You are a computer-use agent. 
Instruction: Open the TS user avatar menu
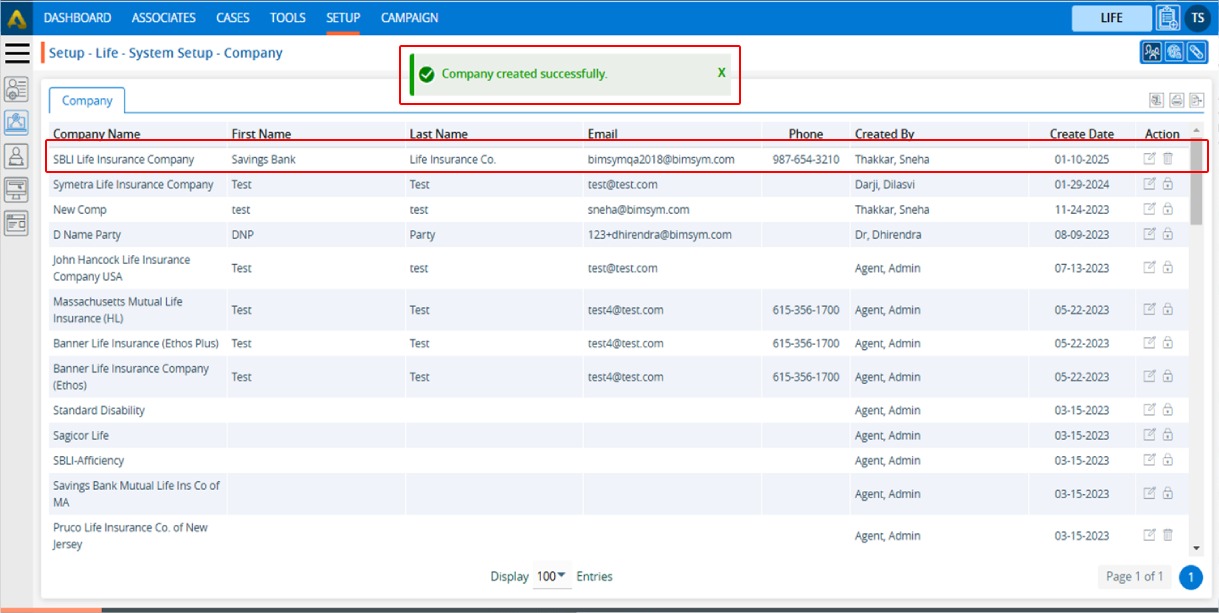[1197, 18]
